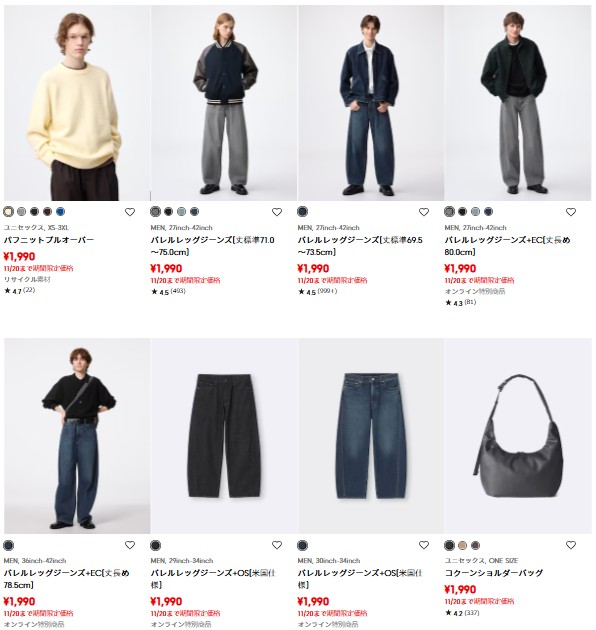View yellow sweater model product image
Viewport: 596px width, 630px height.
pos(77,103)
